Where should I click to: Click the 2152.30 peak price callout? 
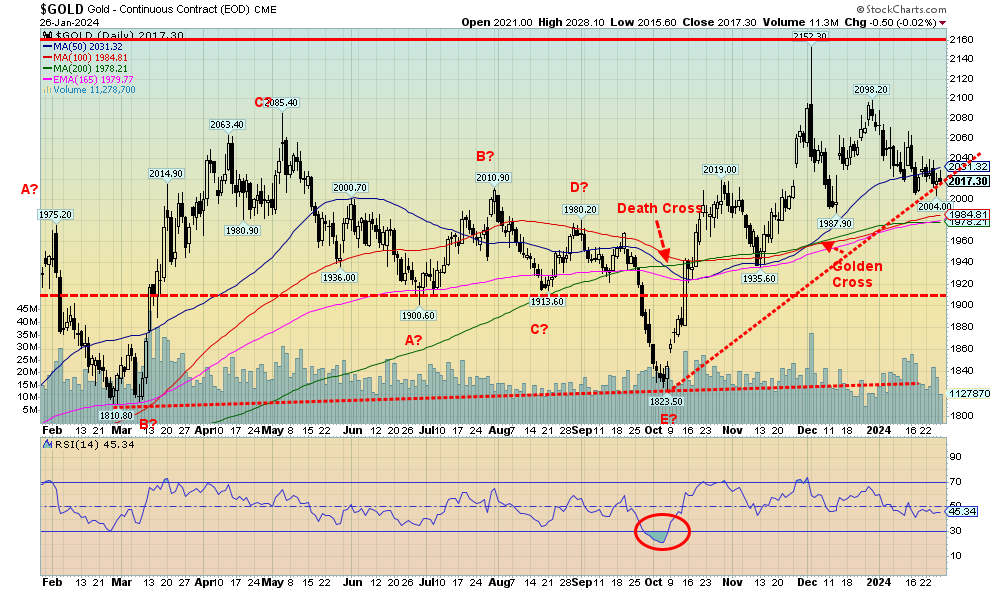pyautogui.click(x=812, y=36)
